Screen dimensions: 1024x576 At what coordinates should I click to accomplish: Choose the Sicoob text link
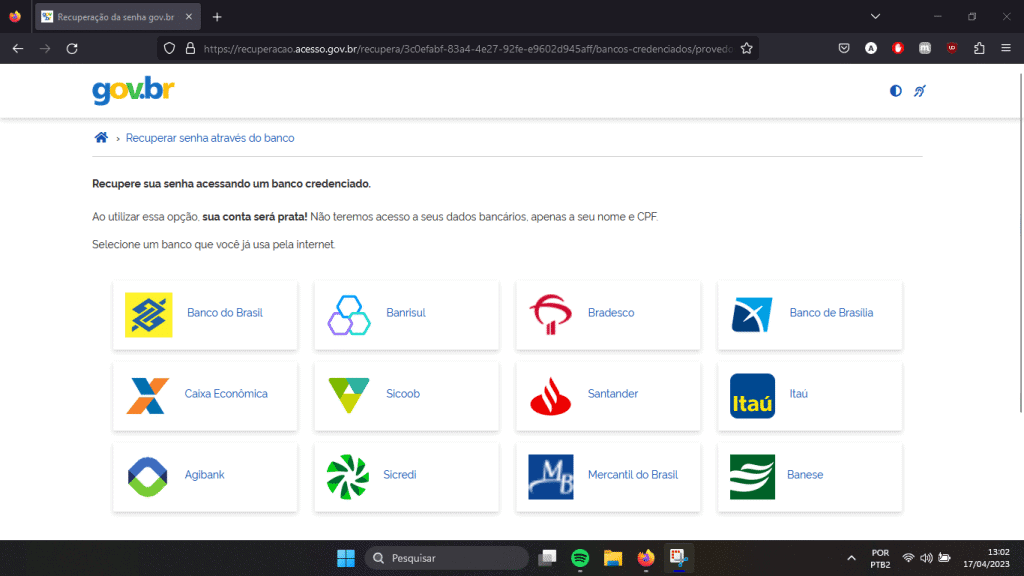click(403, 394)
